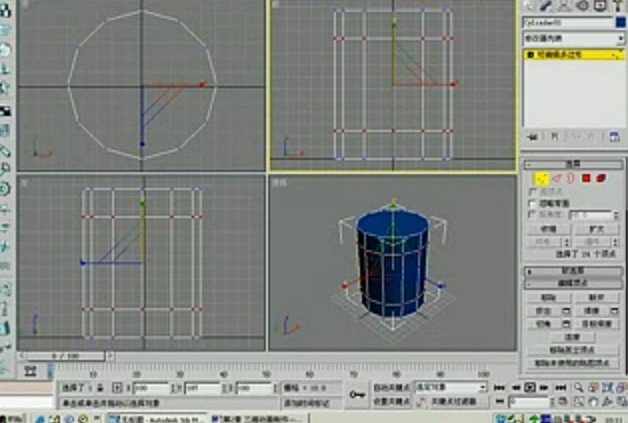The width and height of the screenshot is (628, 423).
Task: Click the Set Key large key icon
Action: coord(357,395)
